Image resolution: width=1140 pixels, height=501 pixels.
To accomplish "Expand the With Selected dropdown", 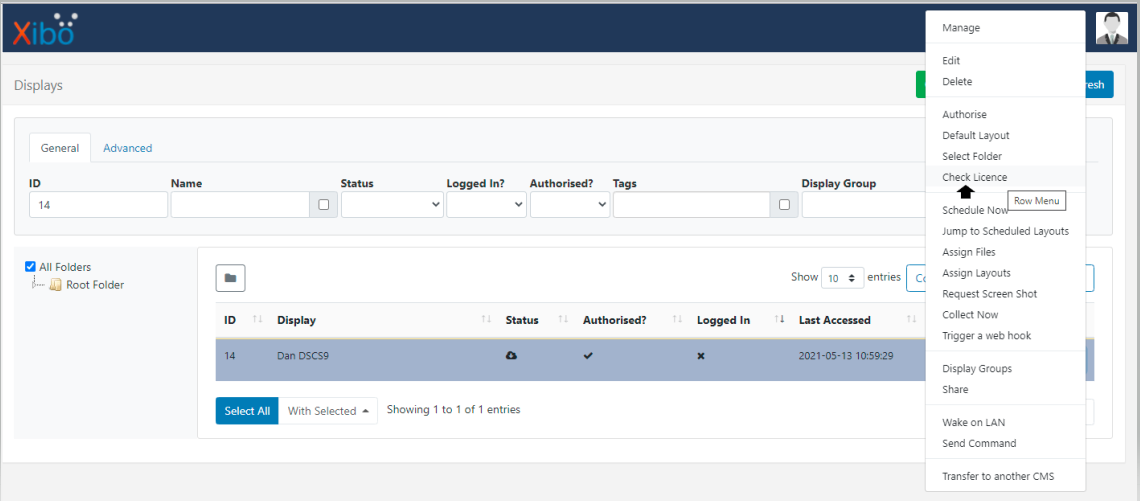I will click(328, 411).
